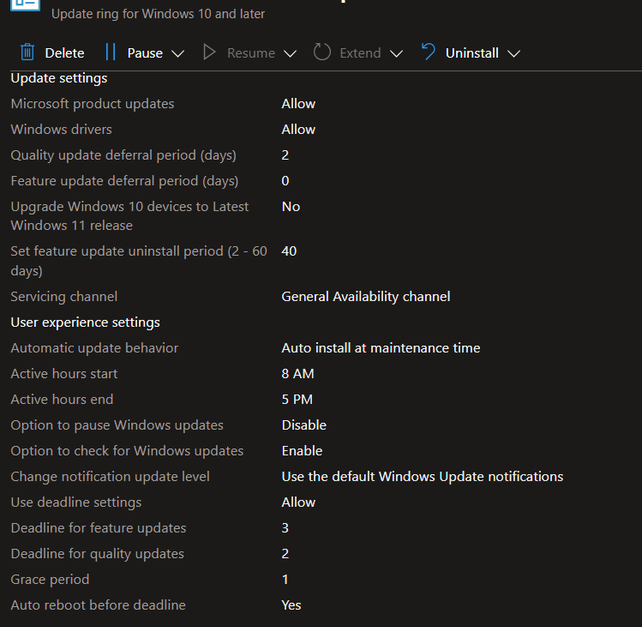The image size is (642, 627).
Task: Click the 'Disable' value
Action: coord(304,426)
